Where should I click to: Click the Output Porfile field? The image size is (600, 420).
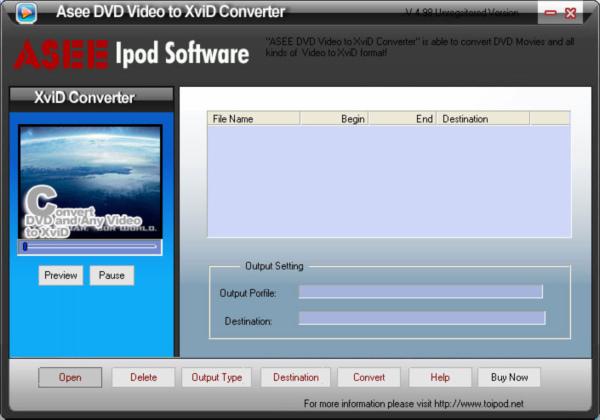click(x=420, y=292)
